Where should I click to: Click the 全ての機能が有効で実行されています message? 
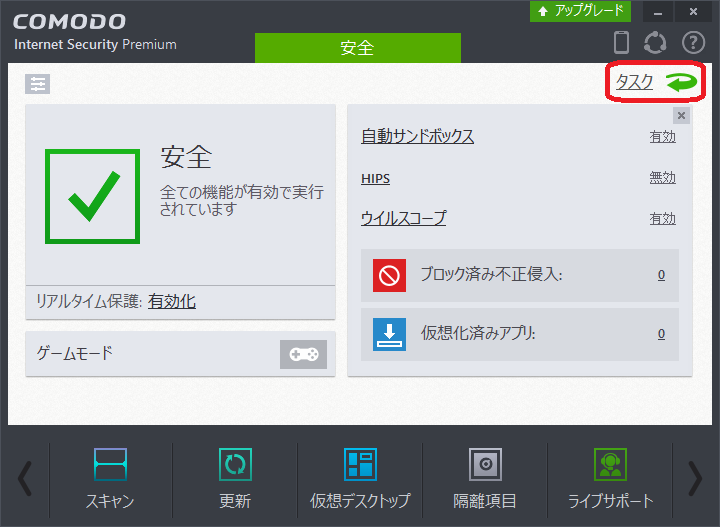point(242,201)
